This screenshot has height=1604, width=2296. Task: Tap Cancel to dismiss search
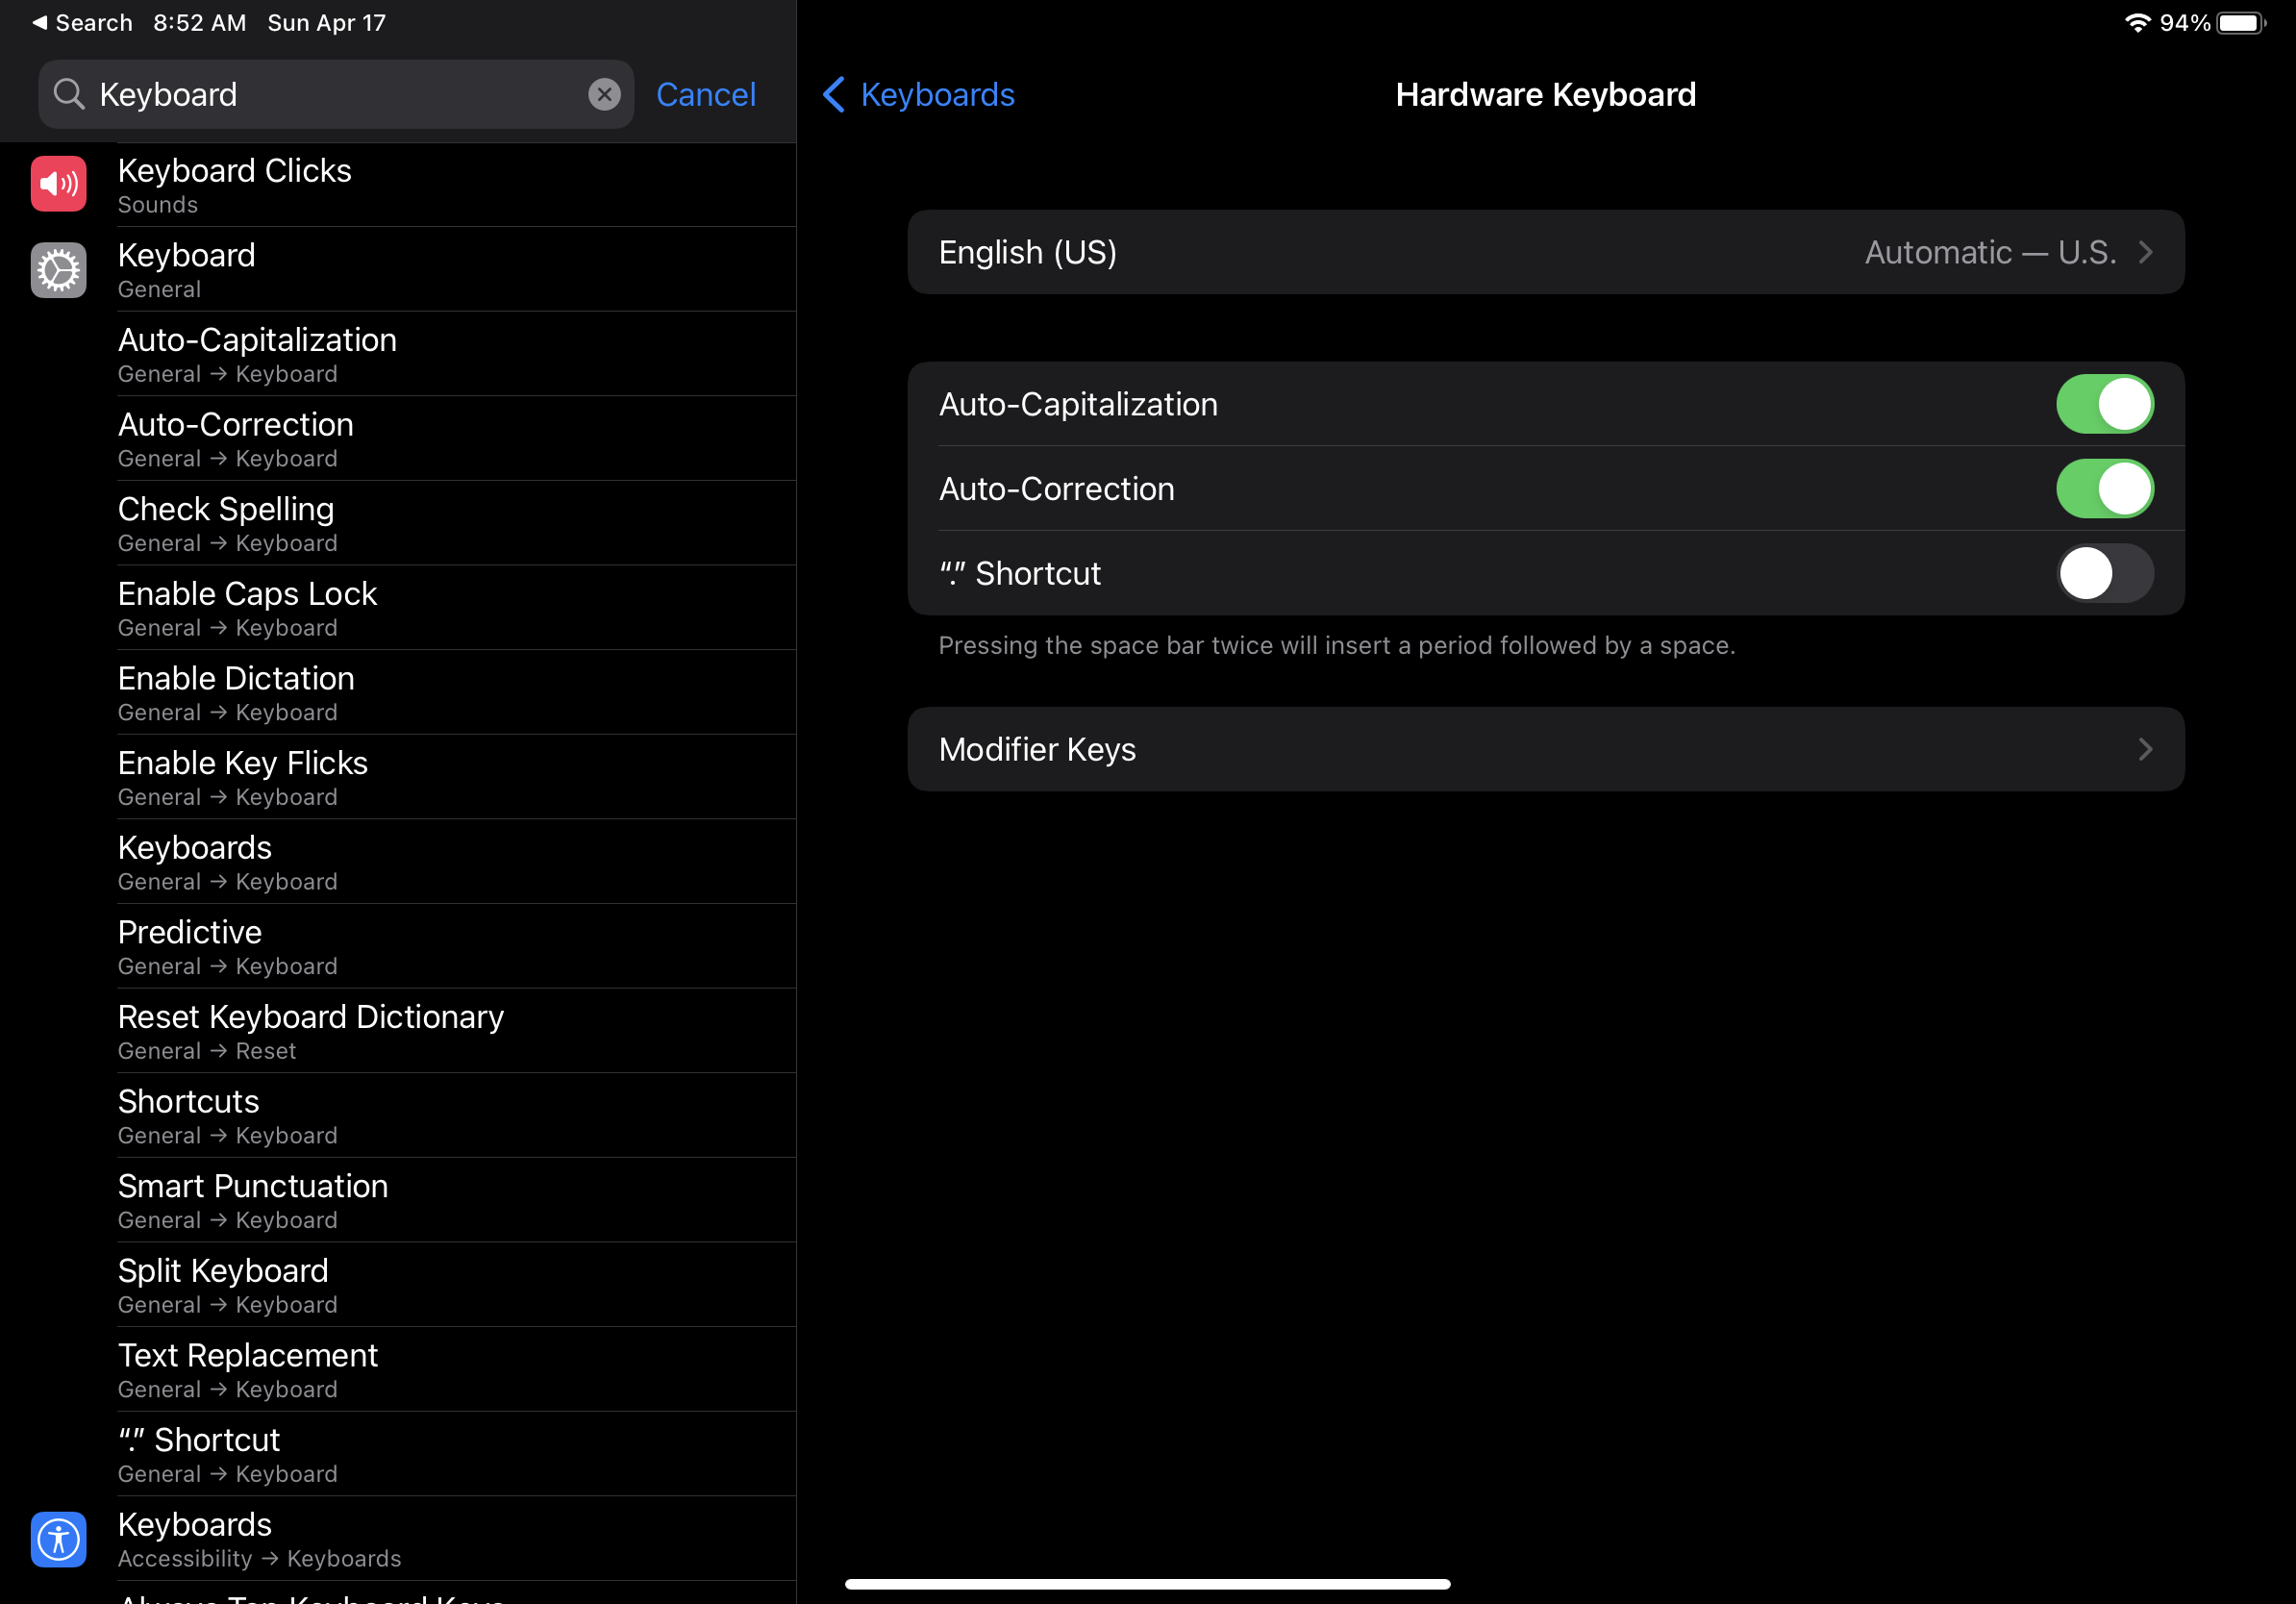(705, 94)
